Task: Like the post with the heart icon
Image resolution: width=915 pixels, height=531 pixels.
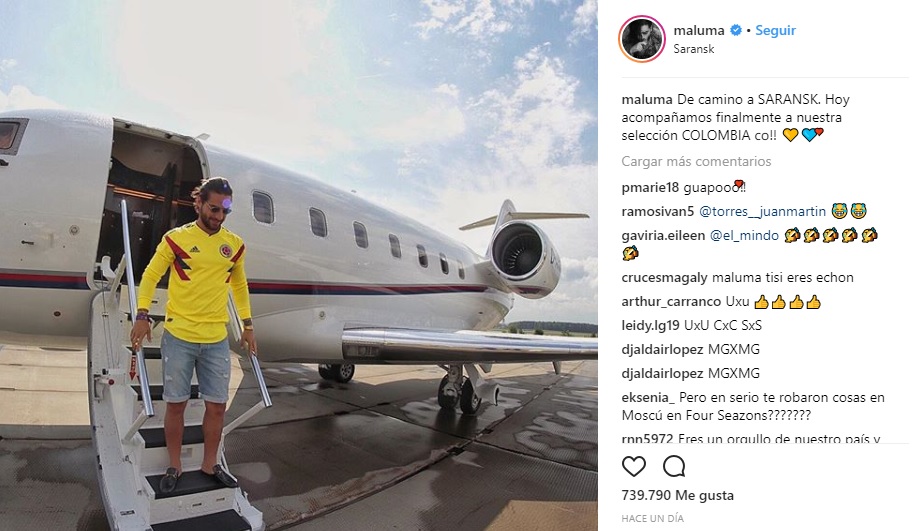Action: pos(634,466)
